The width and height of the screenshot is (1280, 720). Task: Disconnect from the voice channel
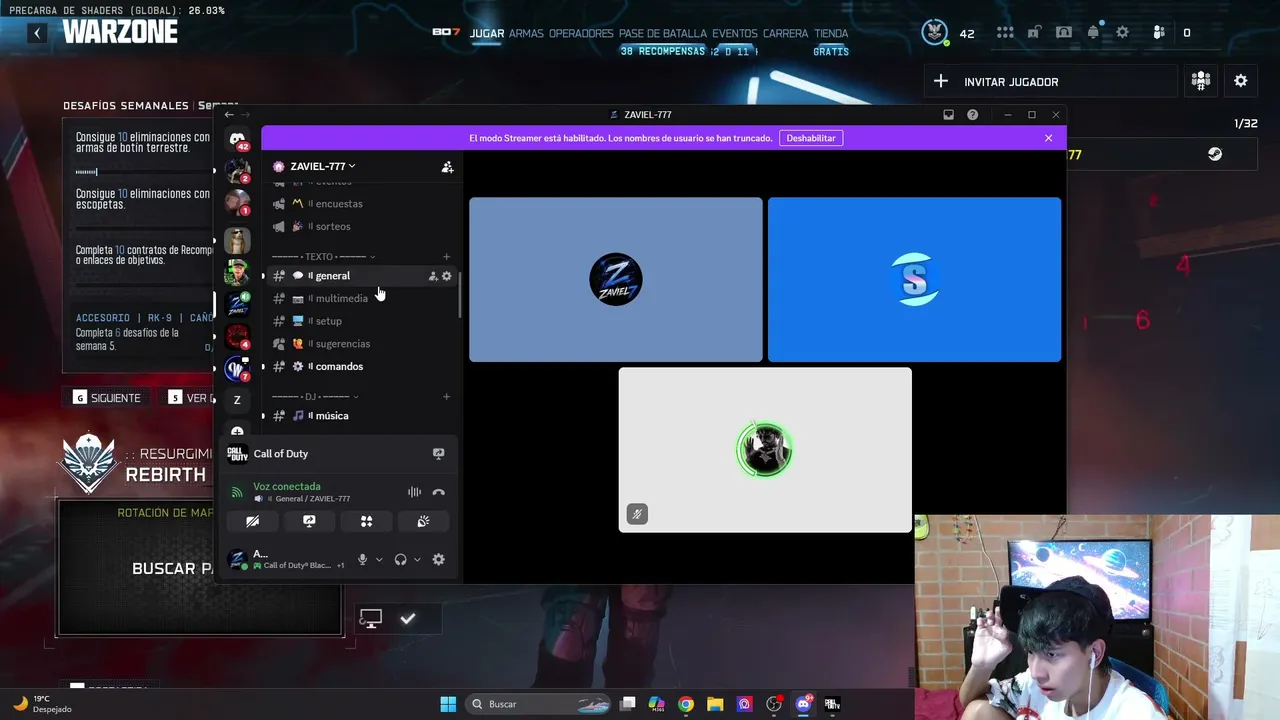[438, 492]
